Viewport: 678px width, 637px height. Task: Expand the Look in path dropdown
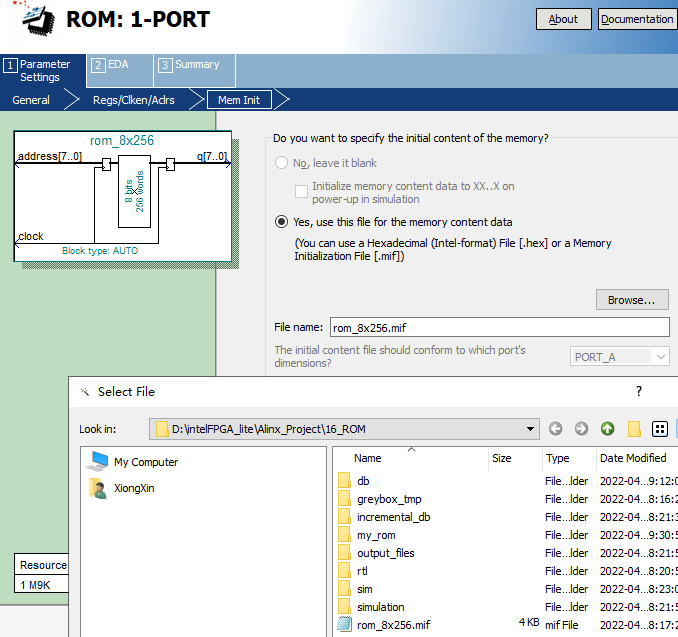tap(530, 429)
